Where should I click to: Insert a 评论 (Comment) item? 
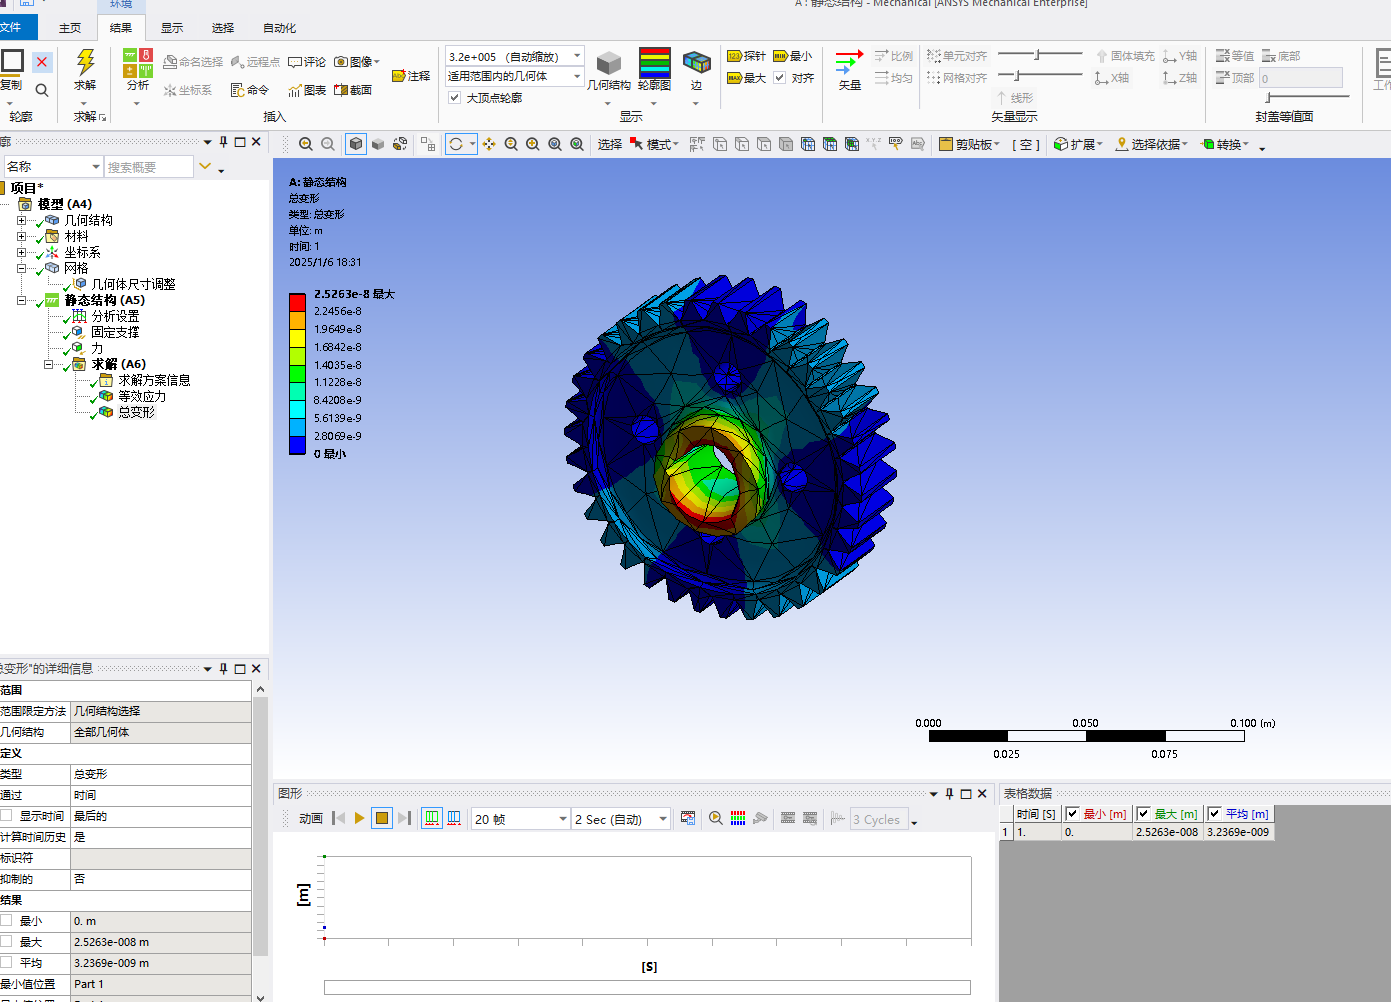(x=307, y=62)
